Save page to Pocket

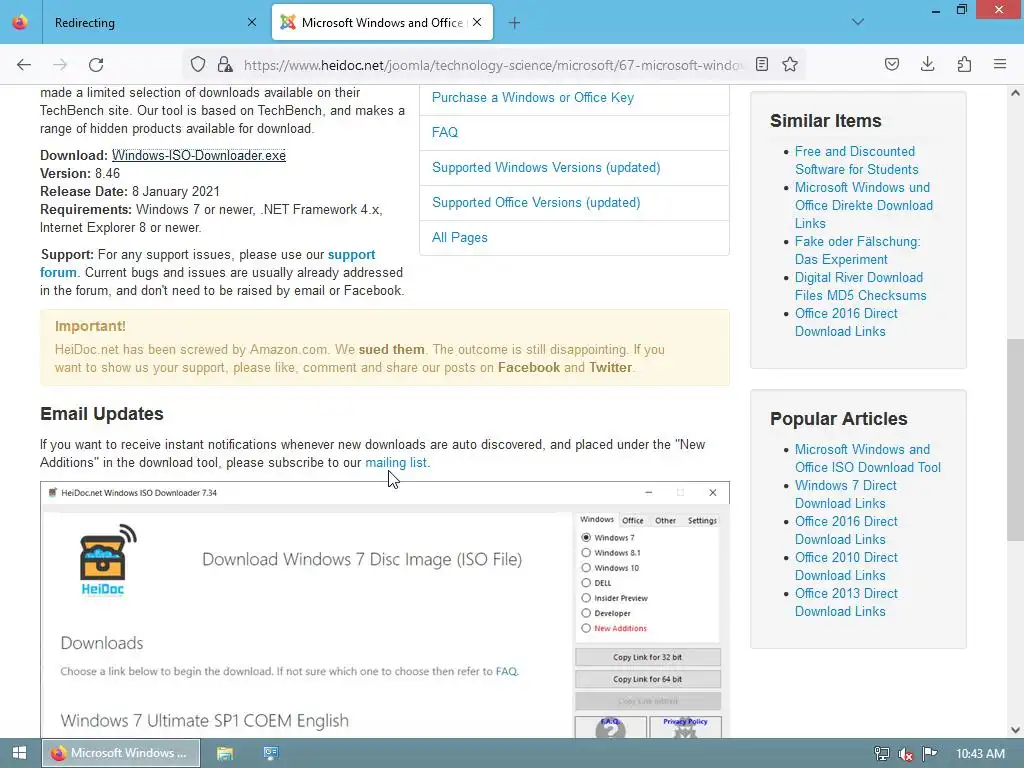[891, 64]
